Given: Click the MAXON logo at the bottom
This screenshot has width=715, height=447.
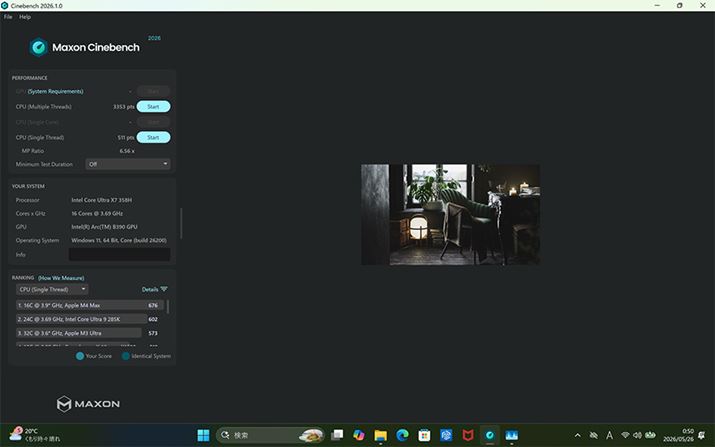Looking at the screenshot, I should (88, 404).
